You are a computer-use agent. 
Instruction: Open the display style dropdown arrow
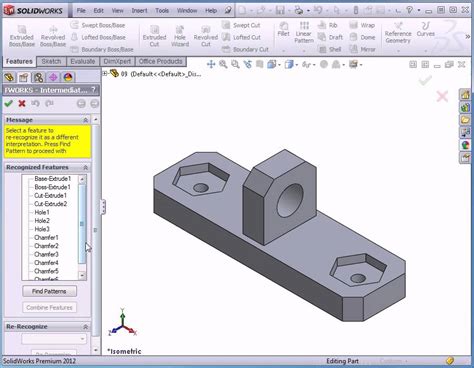click(x=297, y=65)
